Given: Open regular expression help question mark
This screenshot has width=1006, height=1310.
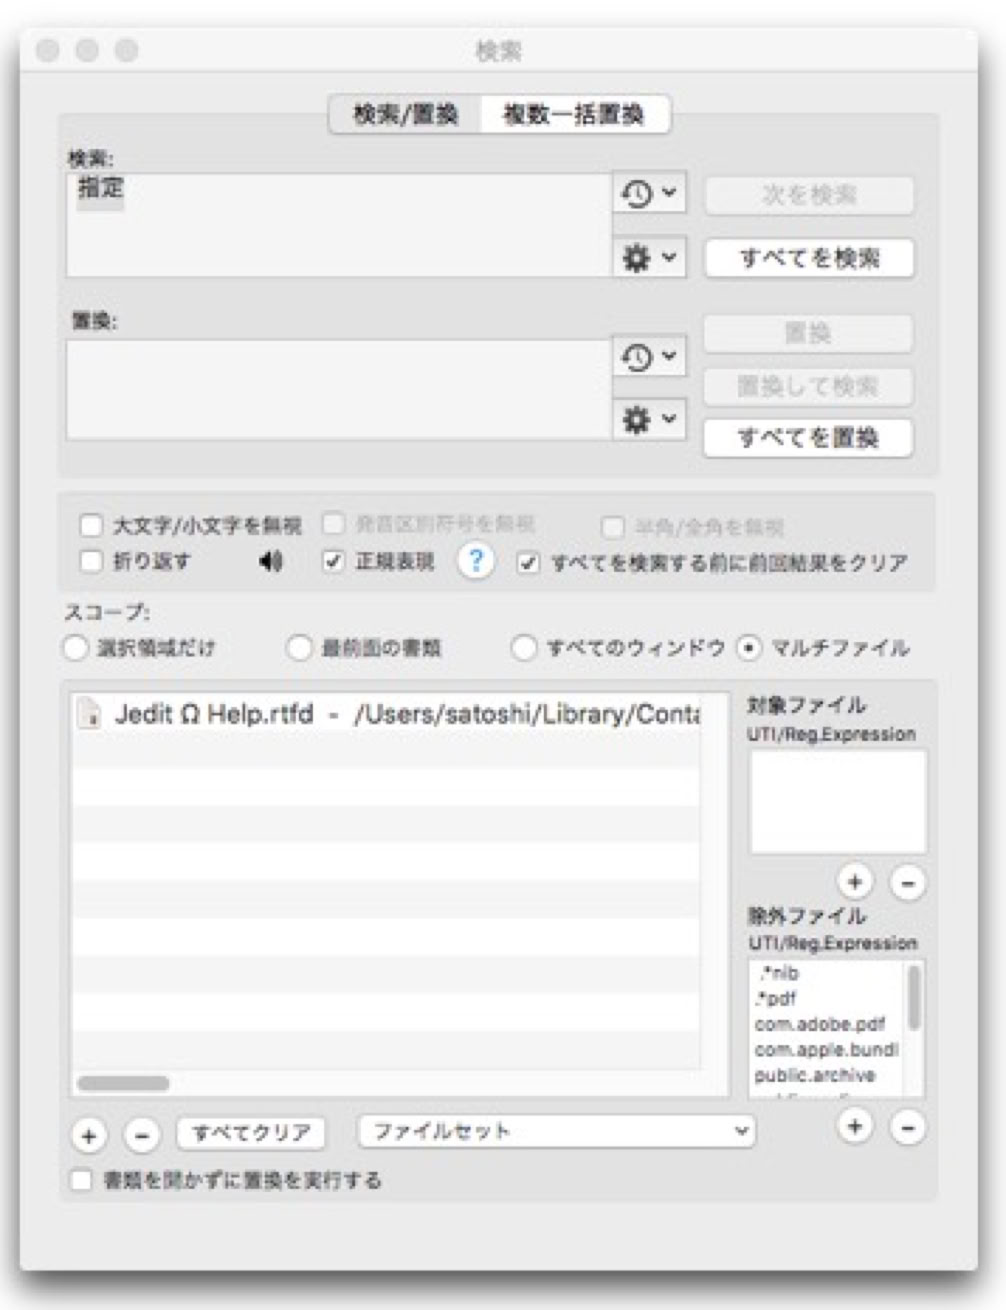Looking at the screenshot, I should [476, 561].
